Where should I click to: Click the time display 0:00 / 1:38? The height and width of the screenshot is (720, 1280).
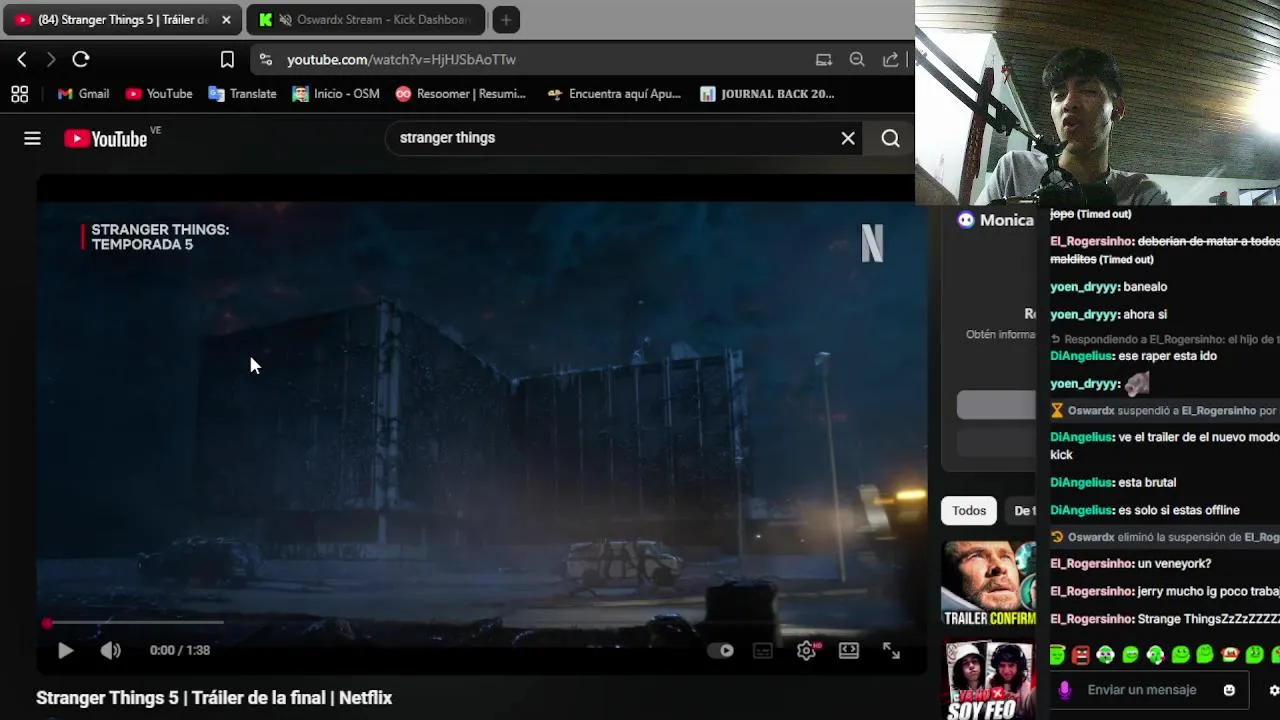pyautogui.click(x=180, y=651)
